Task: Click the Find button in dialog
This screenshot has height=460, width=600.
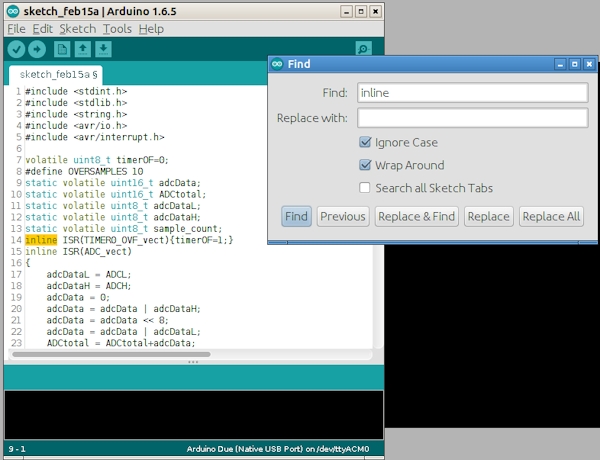Action: coord(297,217)
